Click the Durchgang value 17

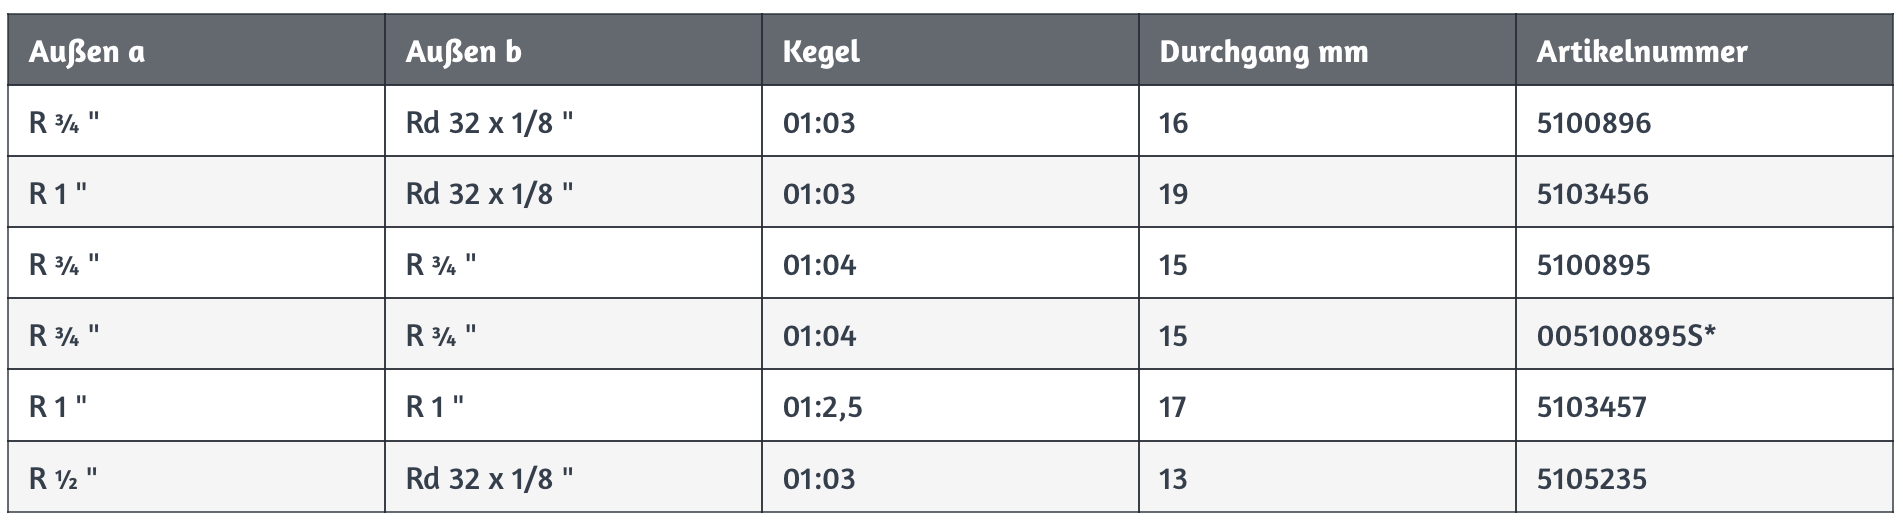(1173, 407)
